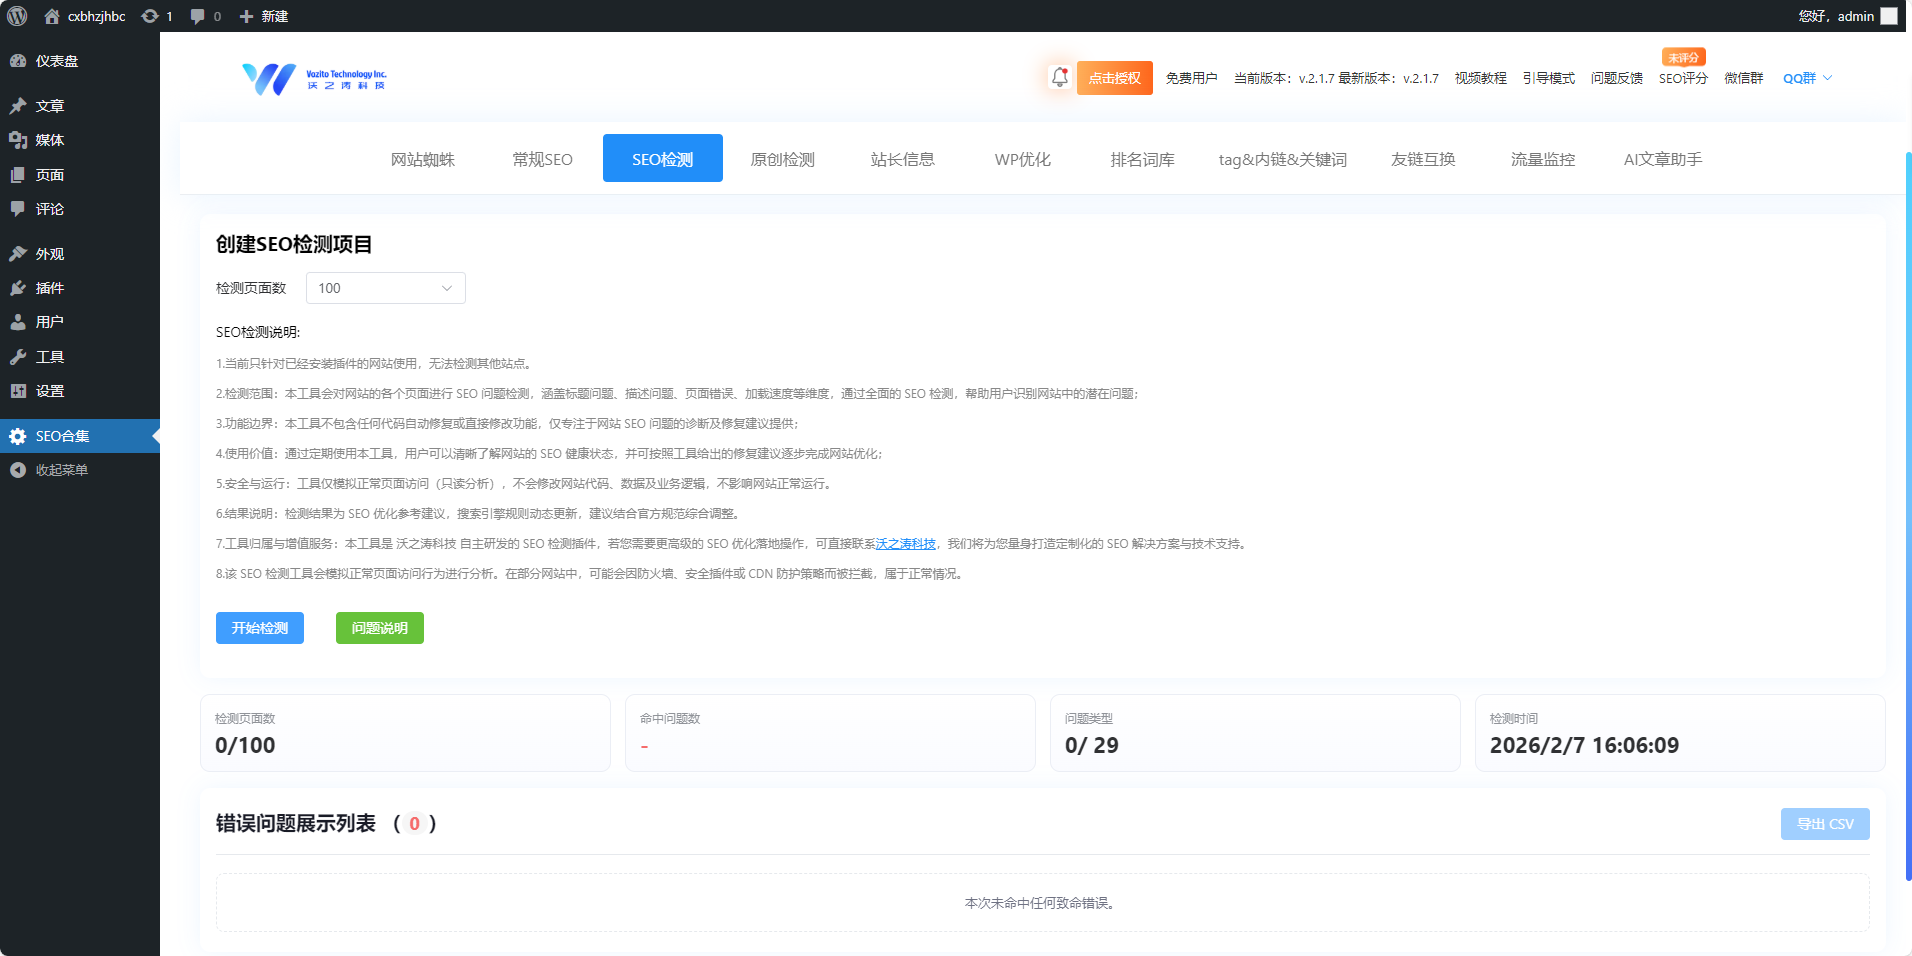Screen dimensions: 1912x956
Task: Open the 沃之涛科技 link
Action: 903,544
